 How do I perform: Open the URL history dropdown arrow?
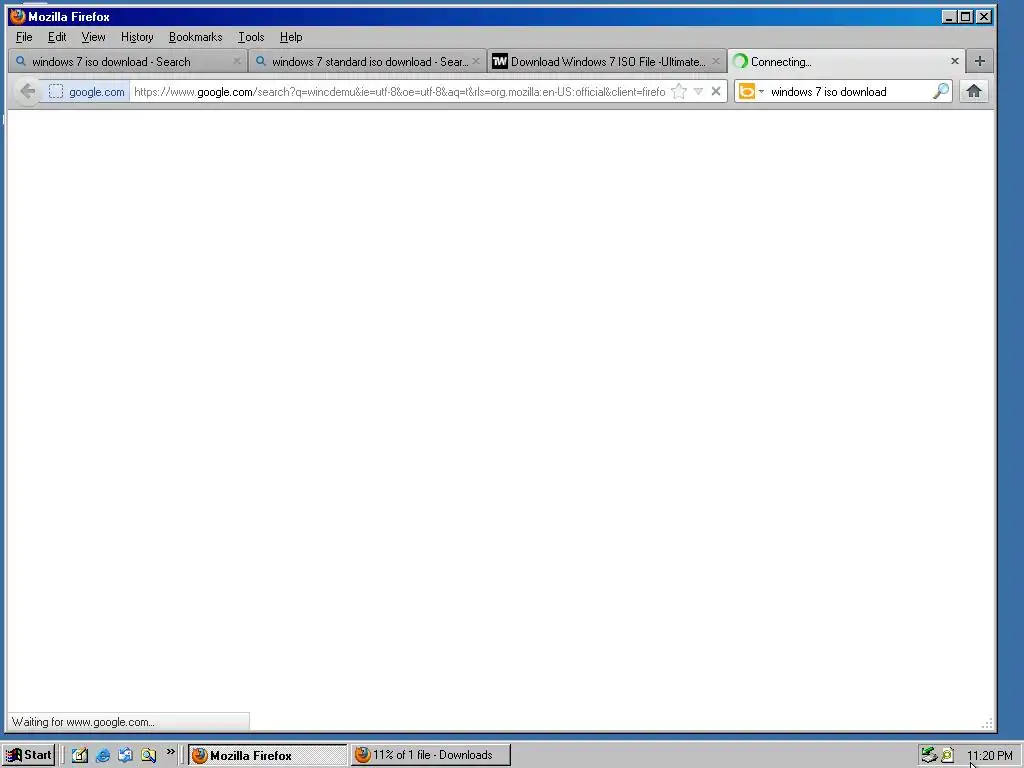(698, 91)
